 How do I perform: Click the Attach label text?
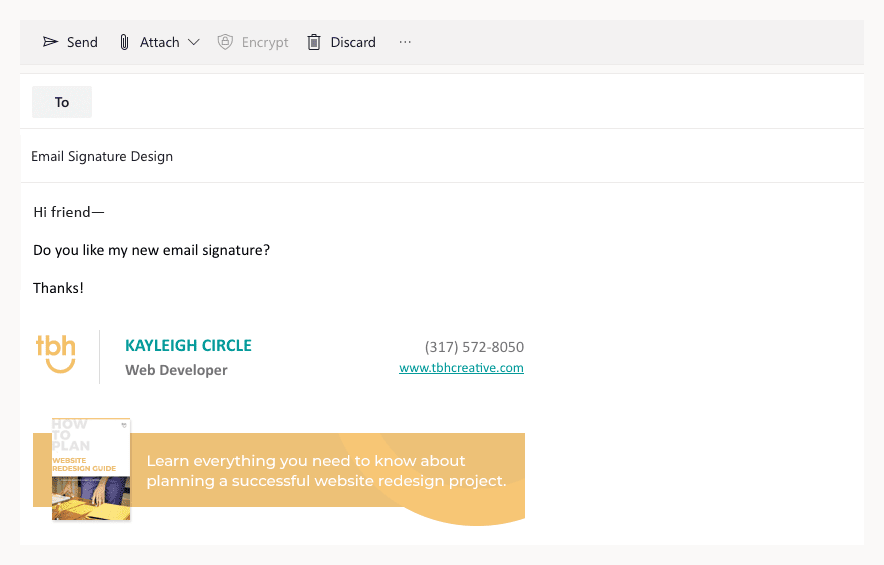coord(160,42)
